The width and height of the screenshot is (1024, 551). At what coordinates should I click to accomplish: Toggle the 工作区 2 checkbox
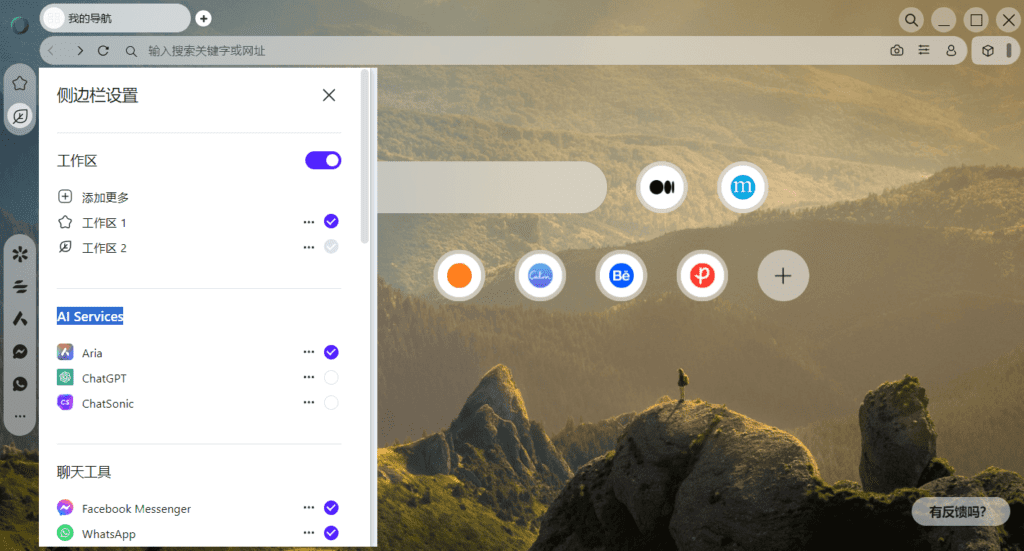pos(331,247)
